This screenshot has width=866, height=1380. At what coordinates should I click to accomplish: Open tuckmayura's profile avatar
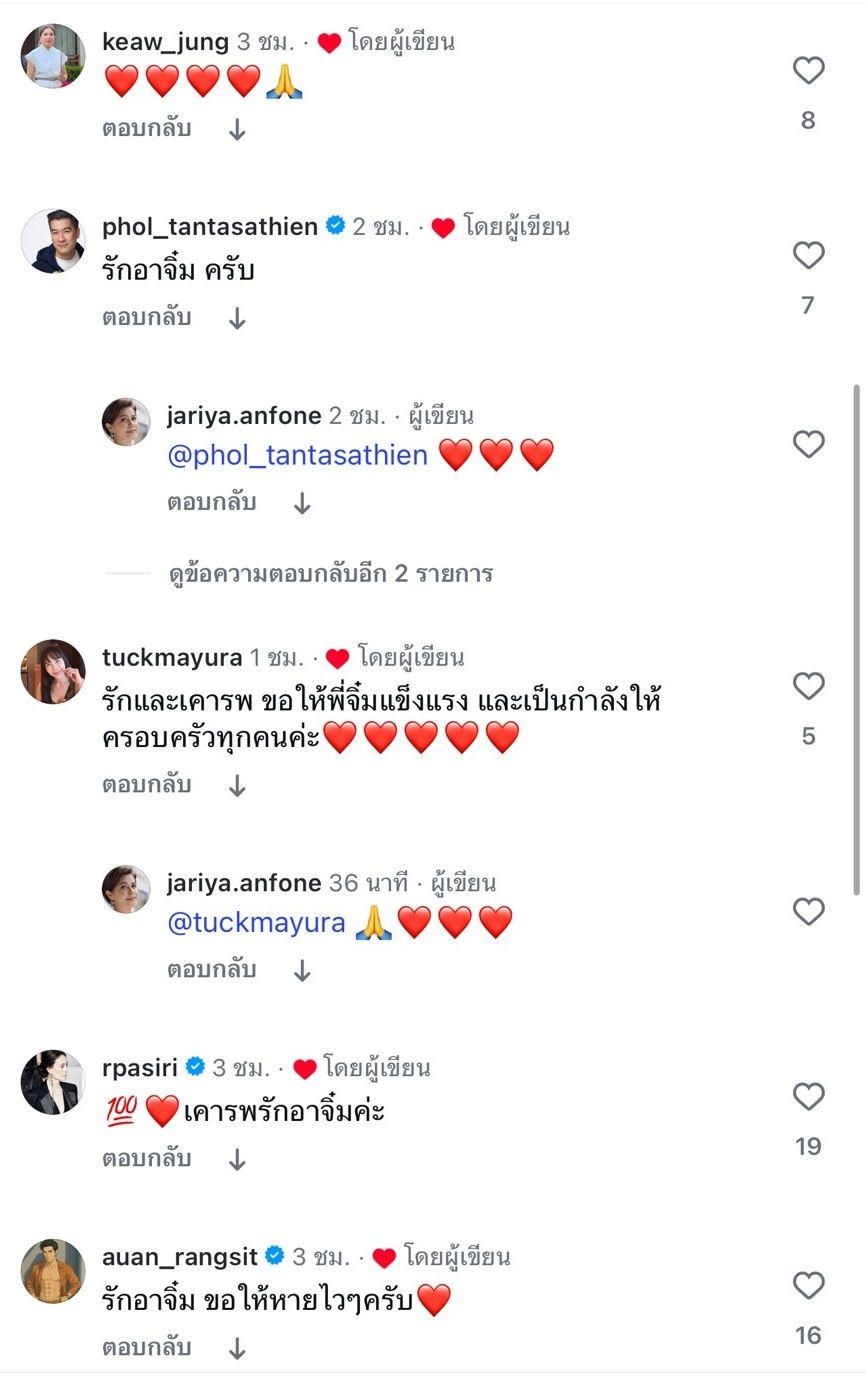[x=53, y=672]
